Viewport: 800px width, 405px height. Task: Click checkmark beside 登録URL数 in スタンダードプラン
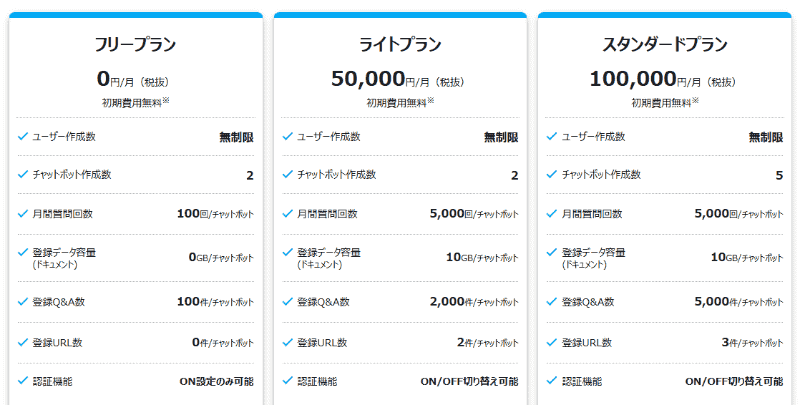553,342
